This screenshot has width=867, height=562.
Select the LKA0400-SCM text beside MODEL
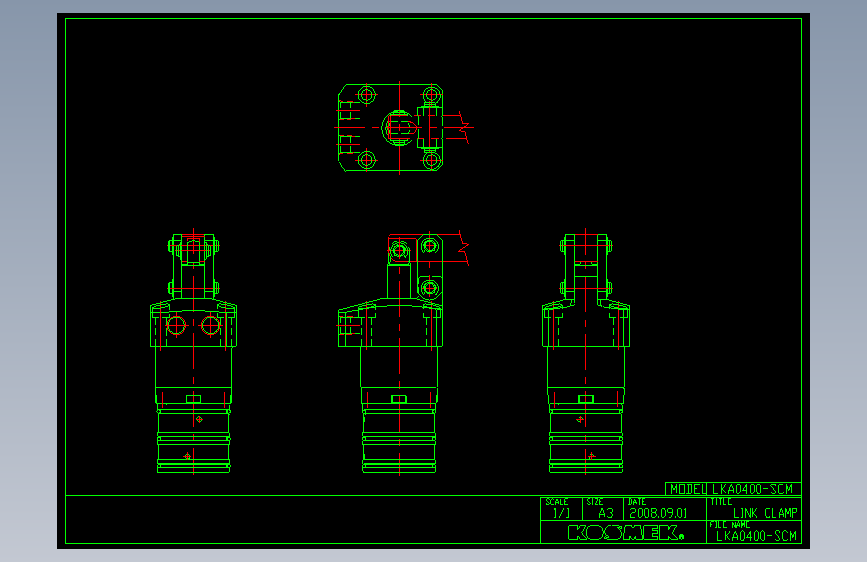coord(753,489)
